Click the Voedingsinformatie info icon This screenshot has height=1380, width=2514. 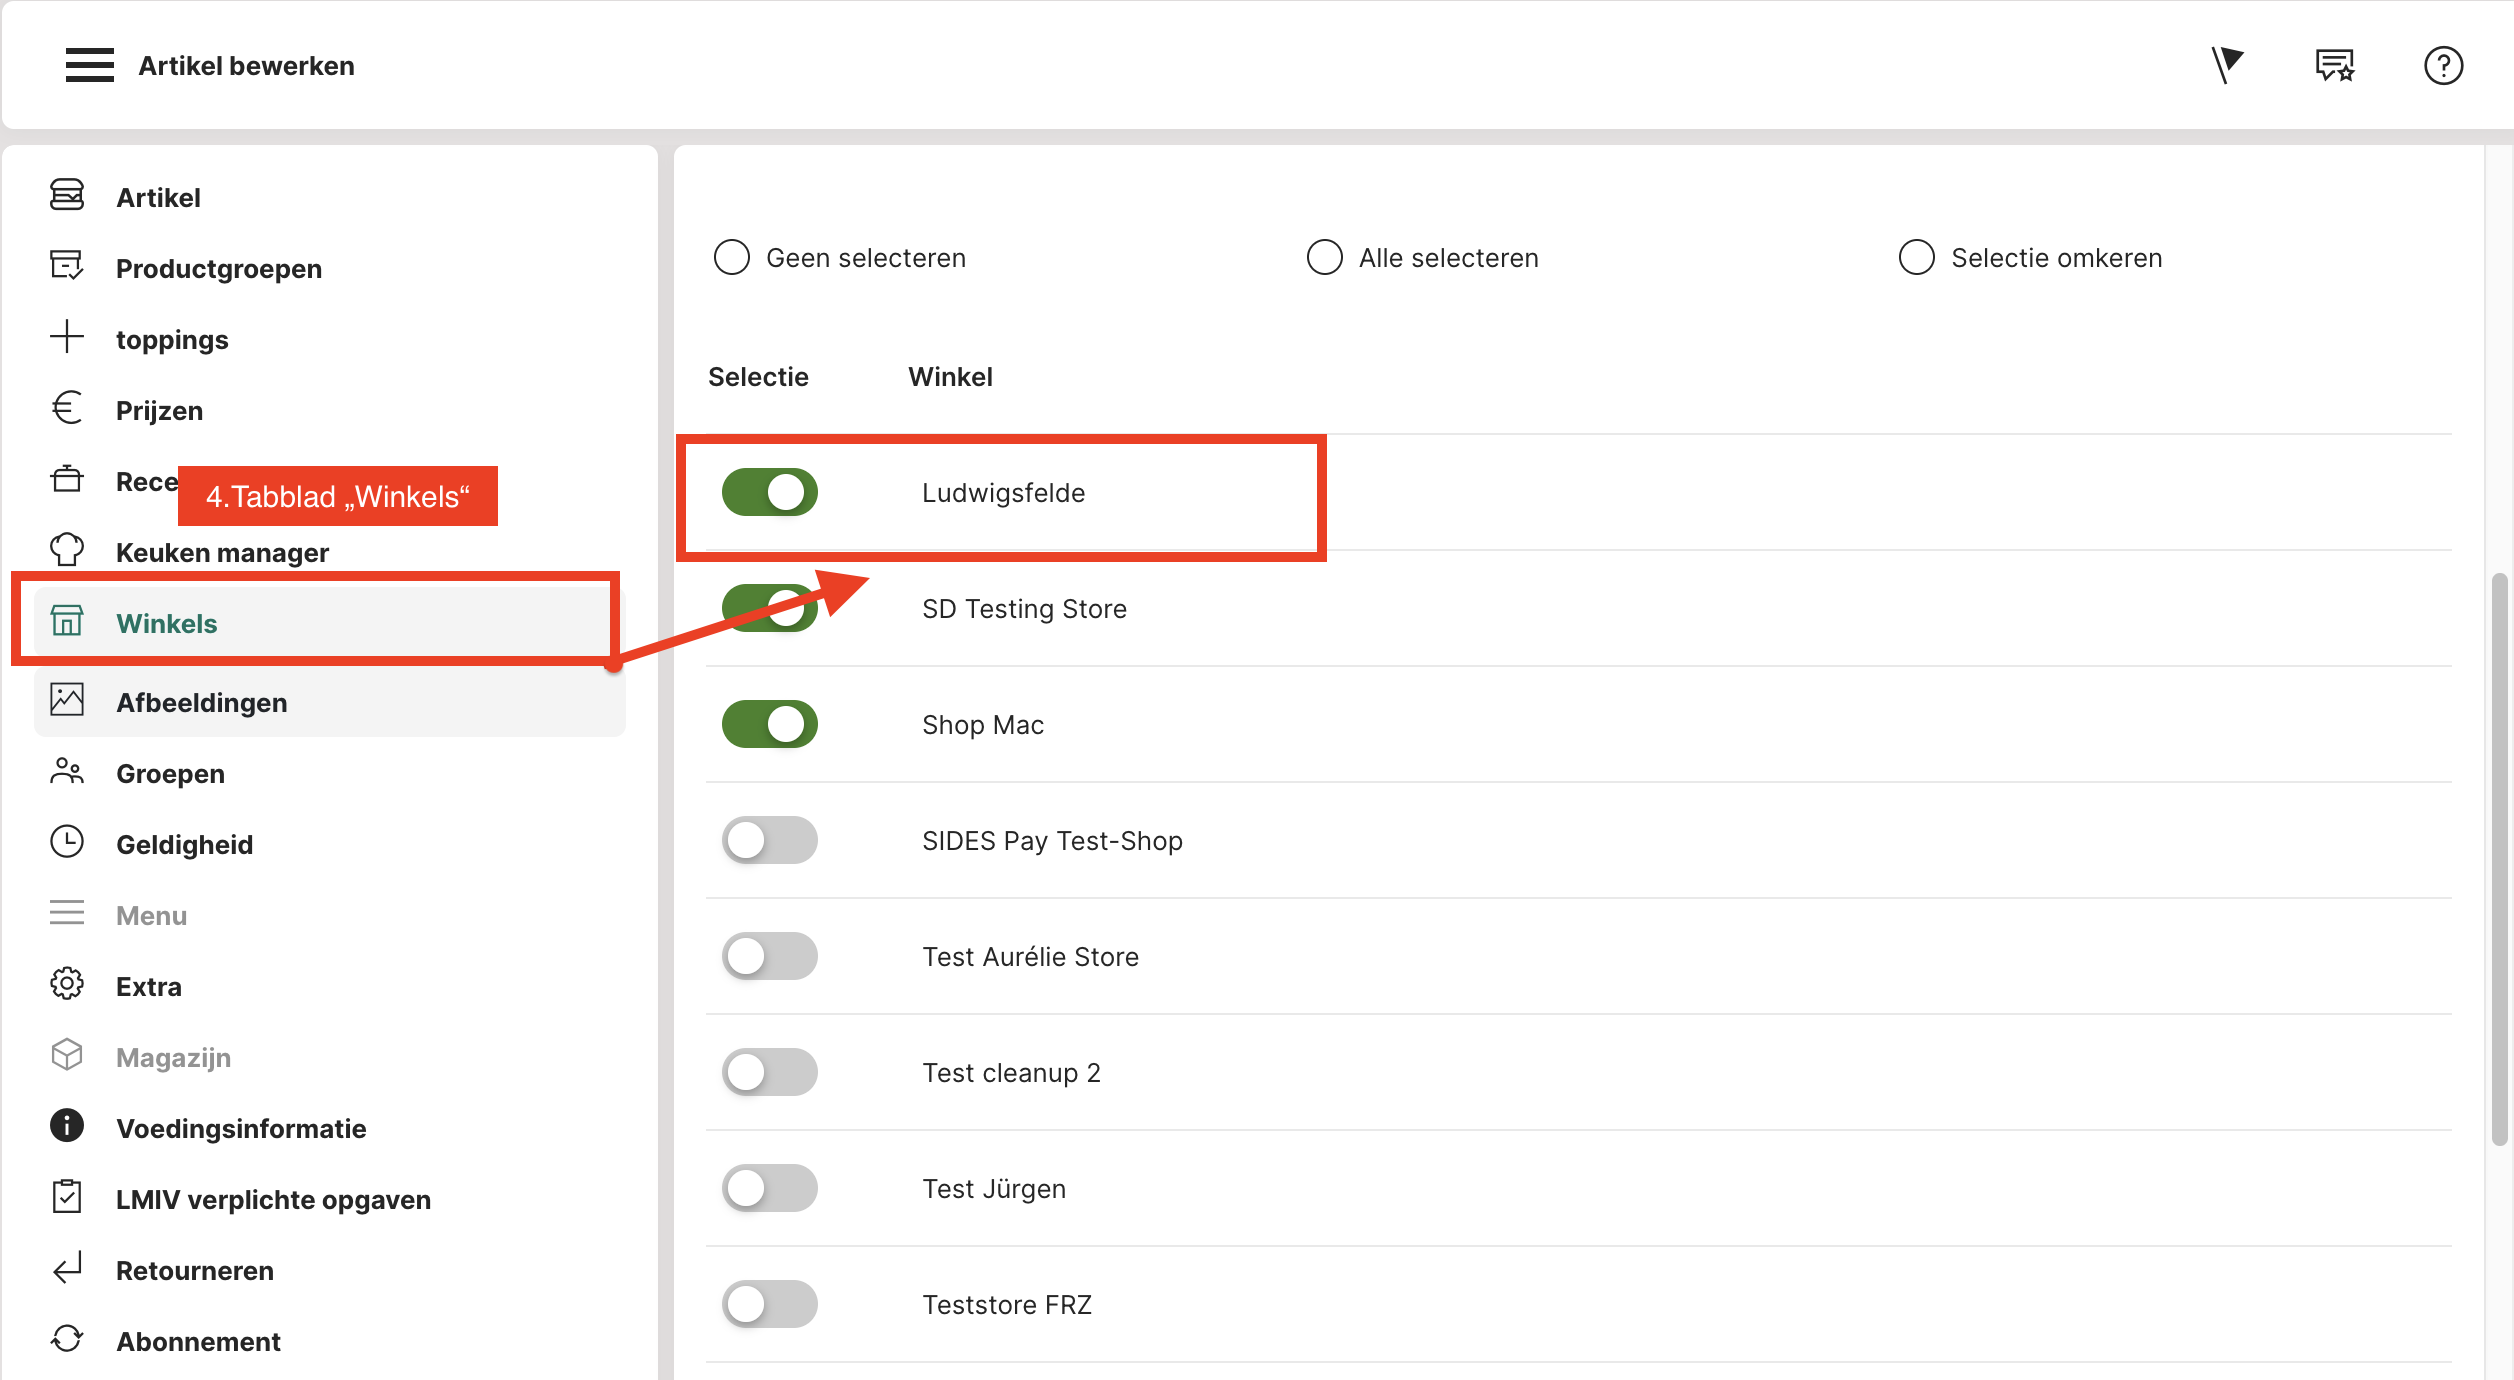pos(67,1127)
